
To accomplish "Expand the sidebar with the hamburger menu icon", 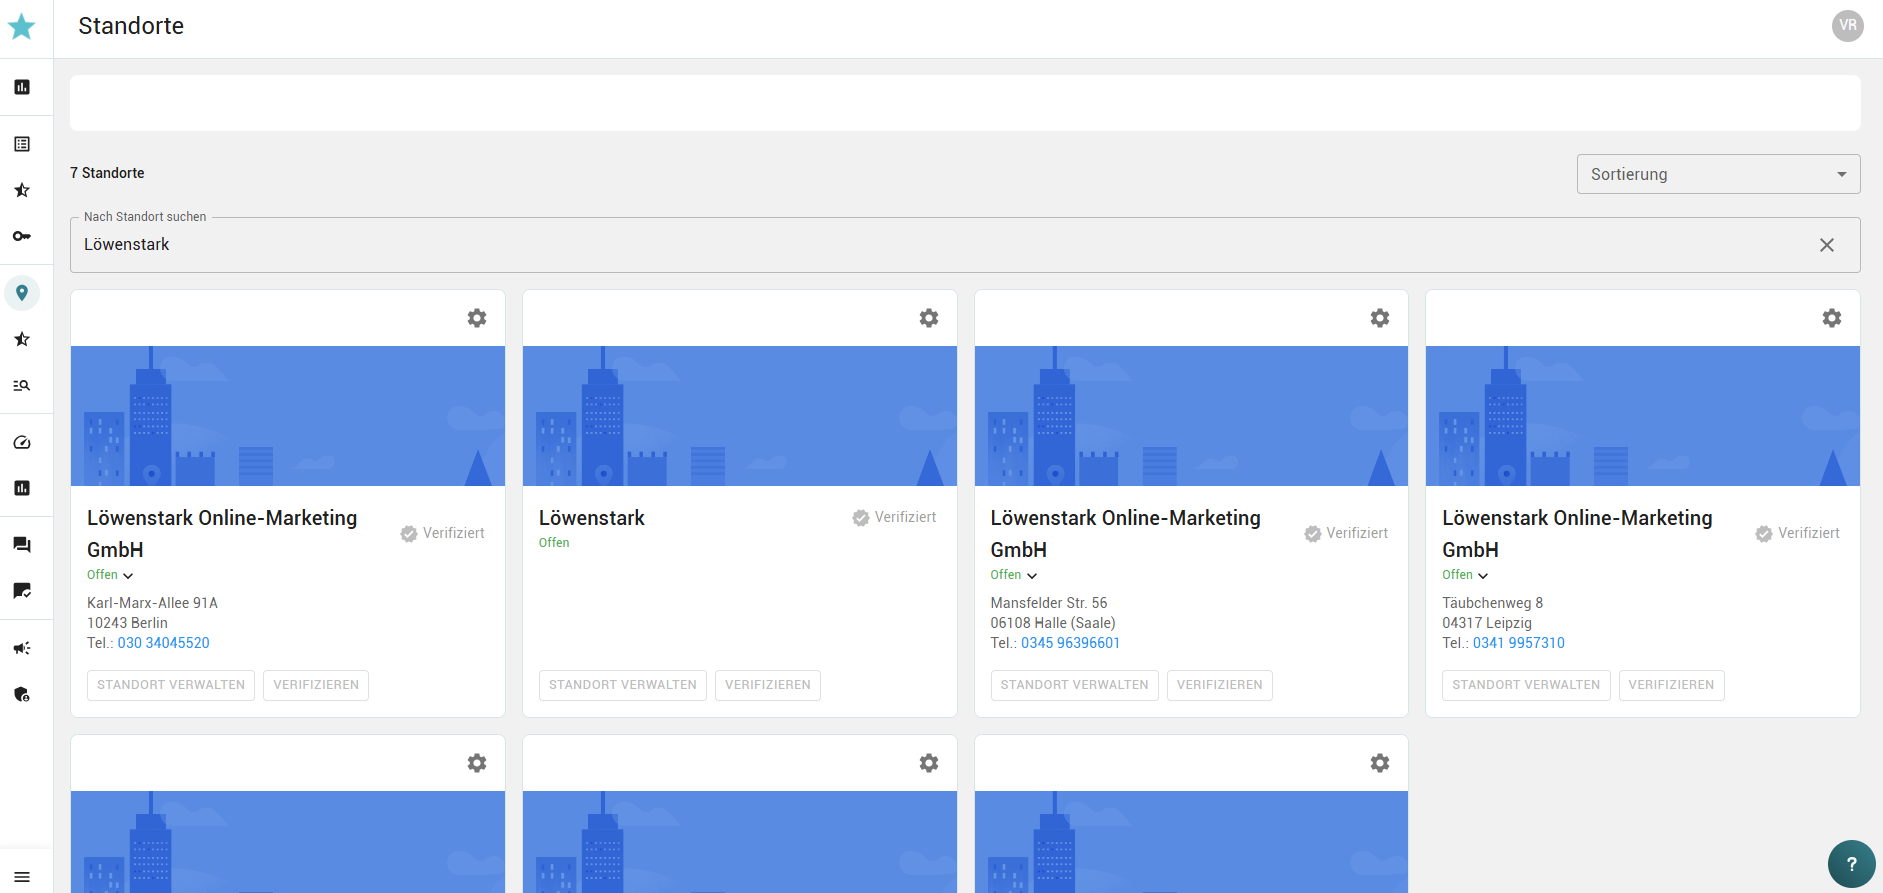I will [x=22, y=877].
